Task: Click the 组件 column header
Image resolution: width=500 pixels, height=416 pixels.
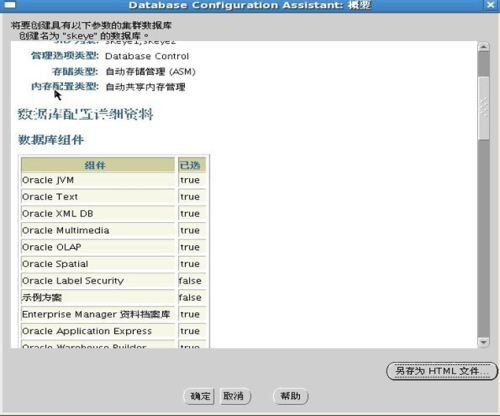Action: point(98,165)
